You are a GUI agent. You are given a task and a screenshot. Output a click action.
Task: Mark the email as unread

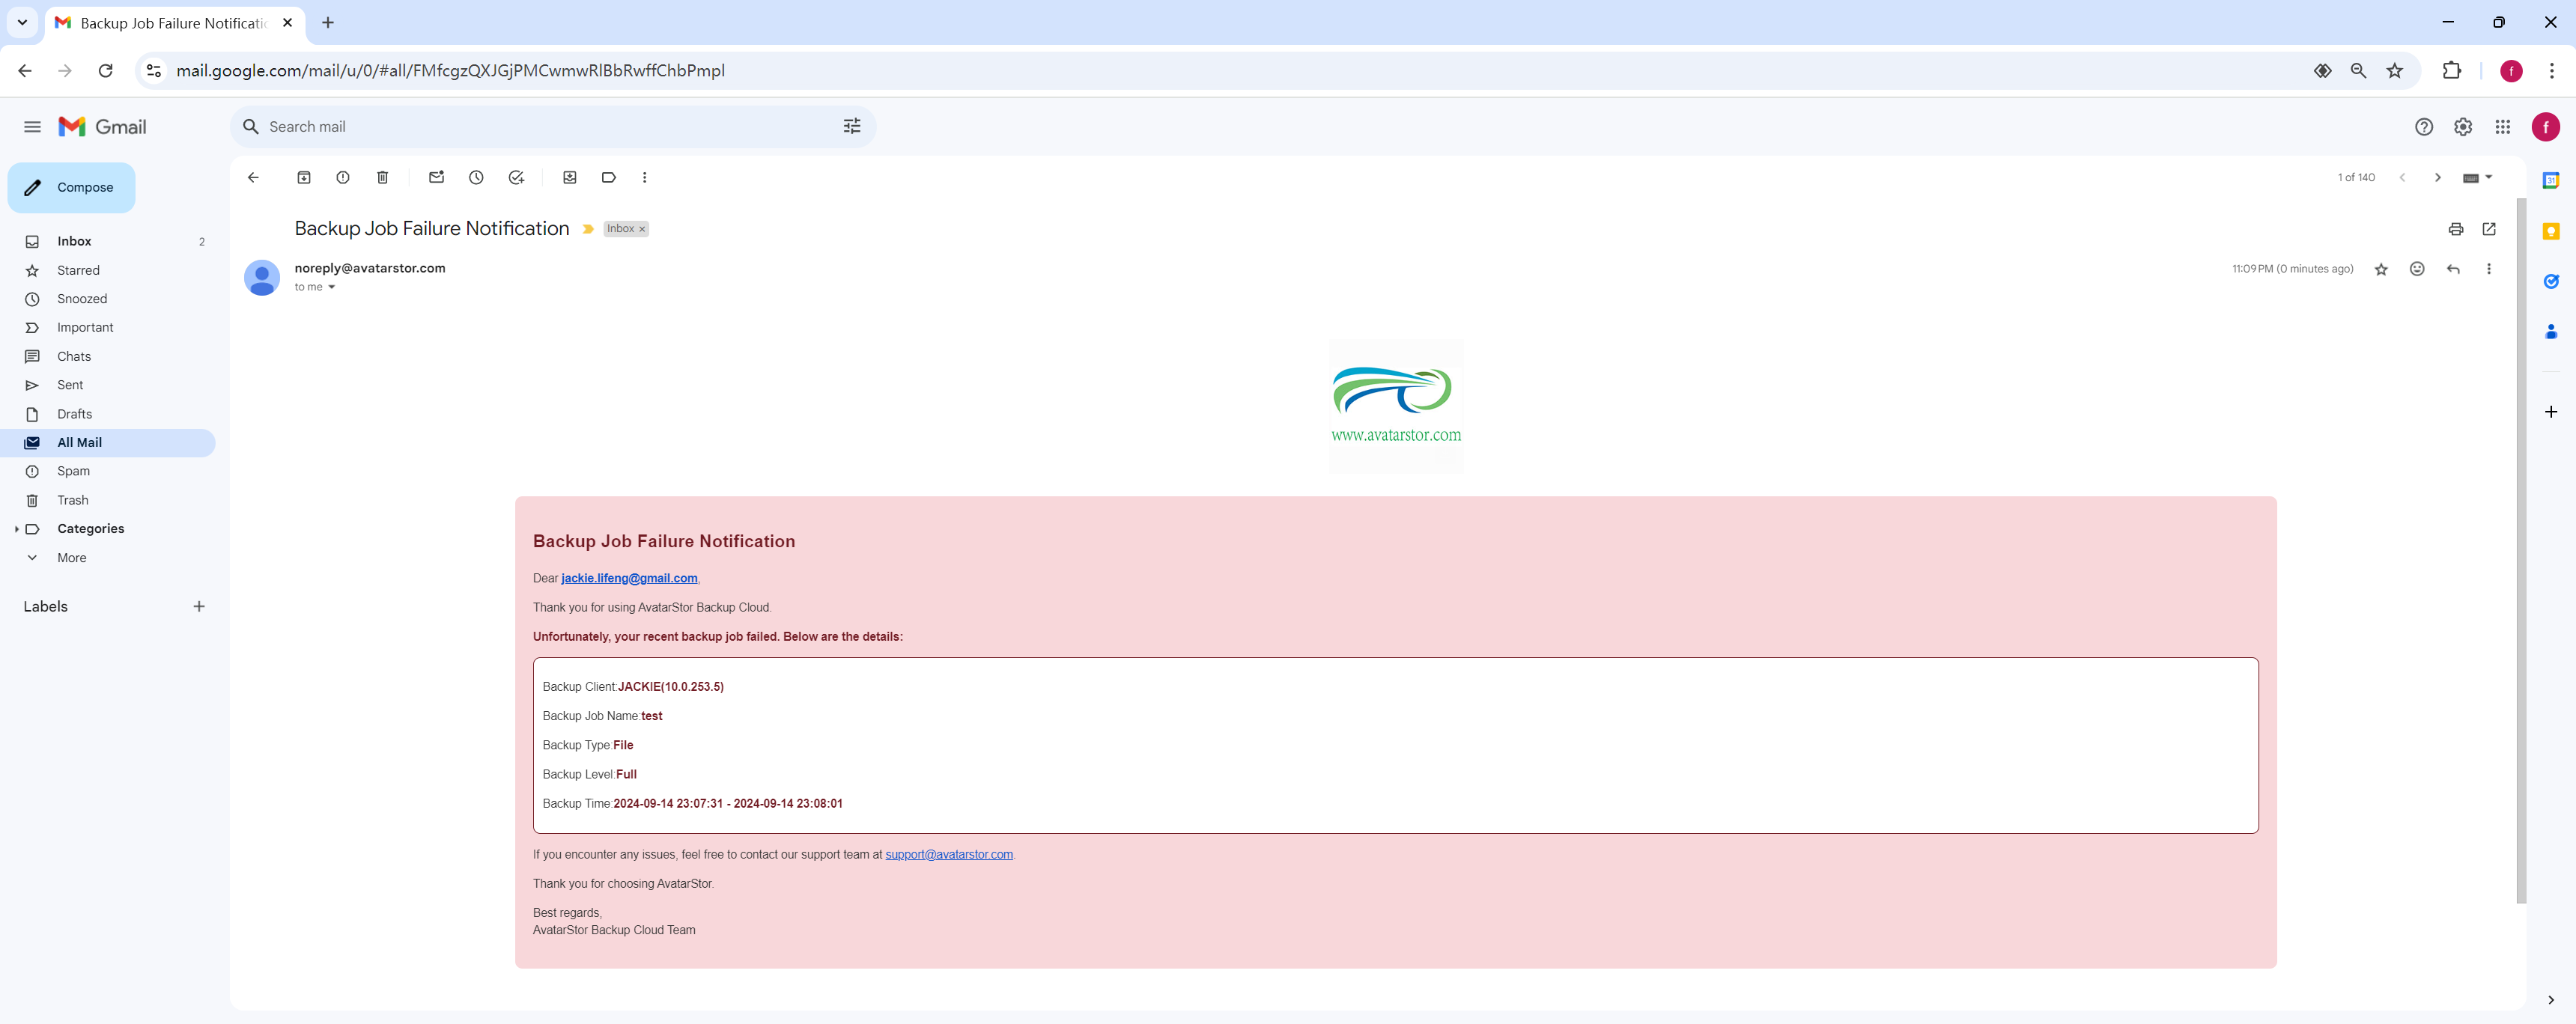pyautogui.click(x=436, y=177)
